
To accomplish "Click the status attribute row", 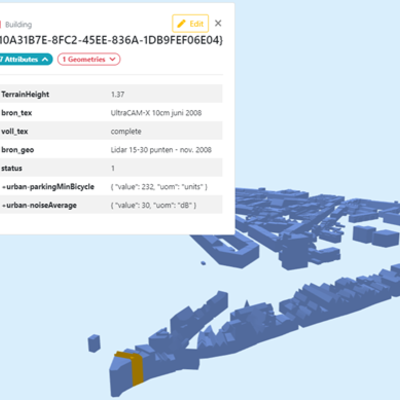I will click(111, 168).
